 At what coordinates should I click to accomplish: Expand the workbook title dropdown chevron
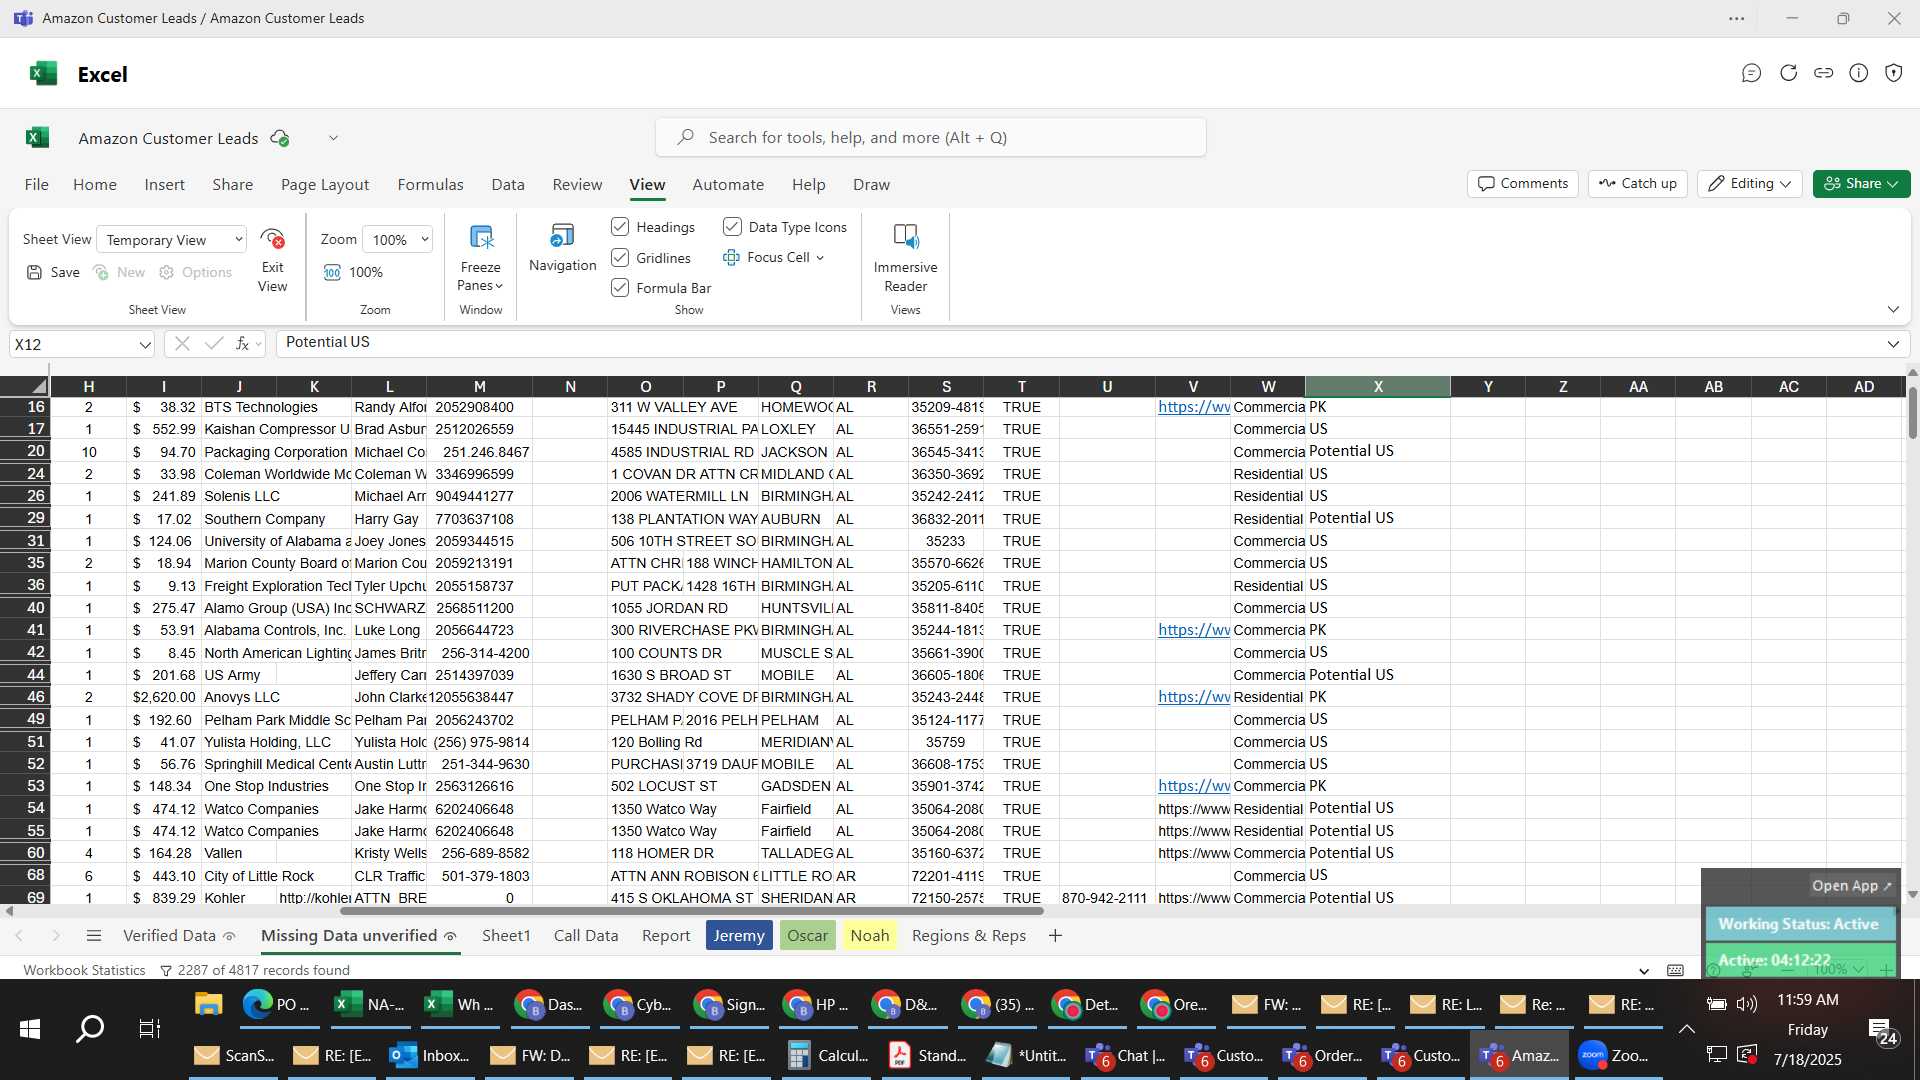point(333,138)
